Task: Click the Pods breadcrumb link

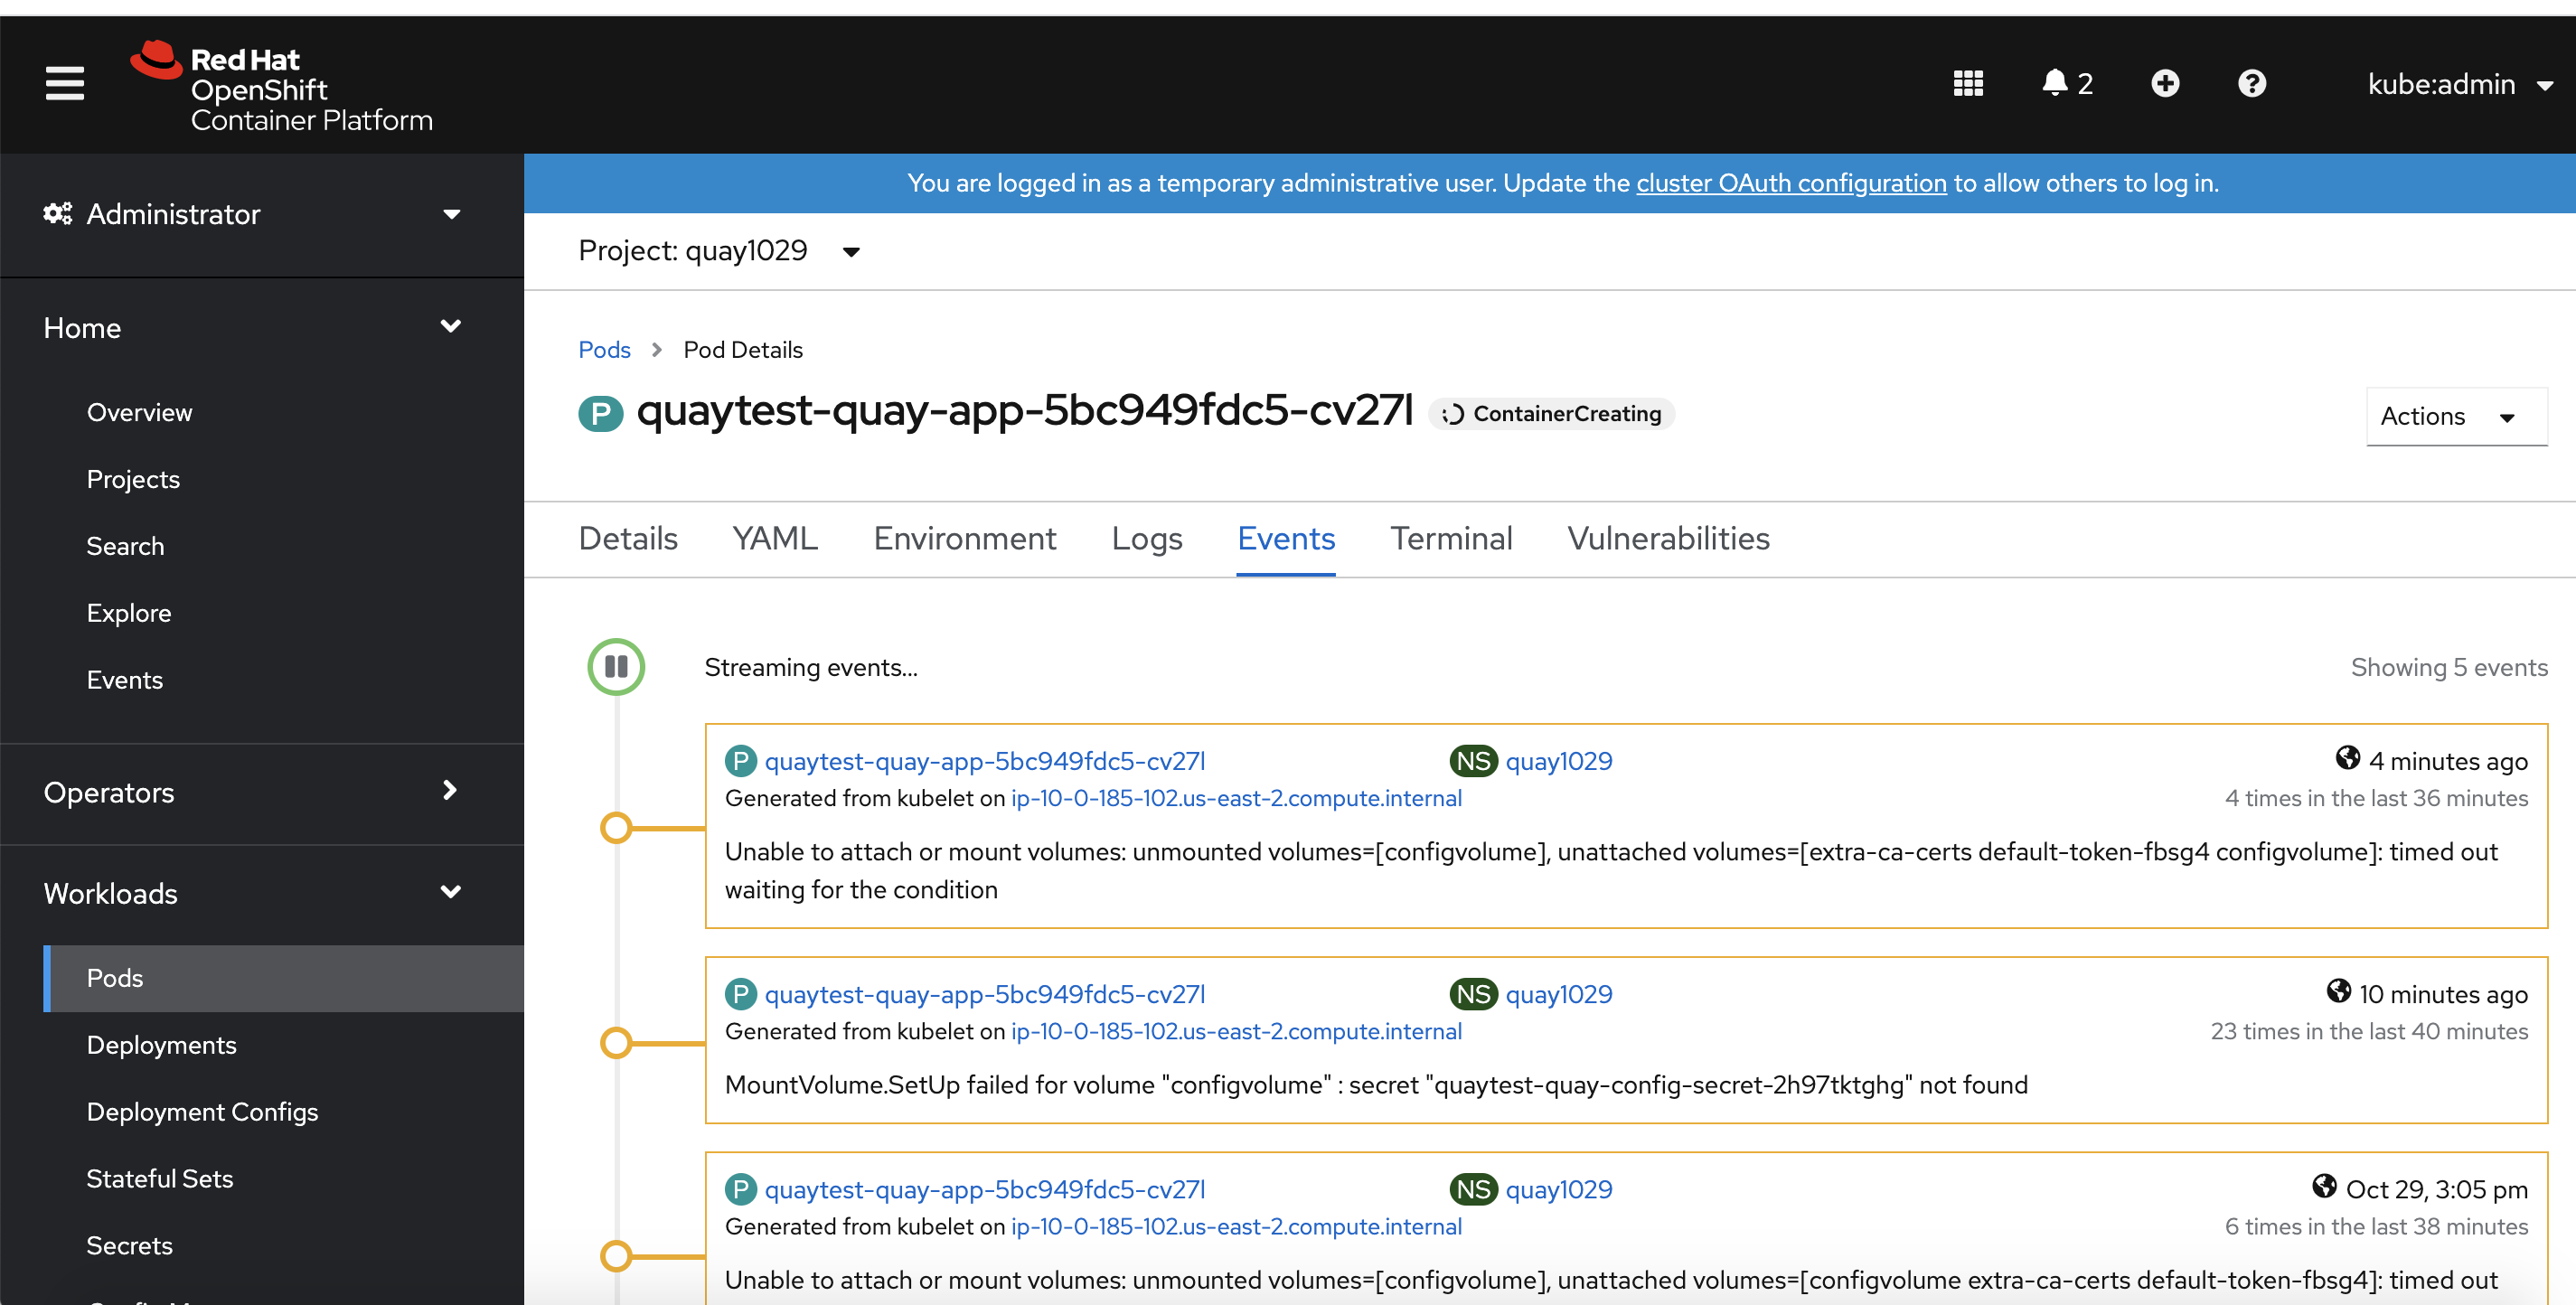Action: point(604,350)
